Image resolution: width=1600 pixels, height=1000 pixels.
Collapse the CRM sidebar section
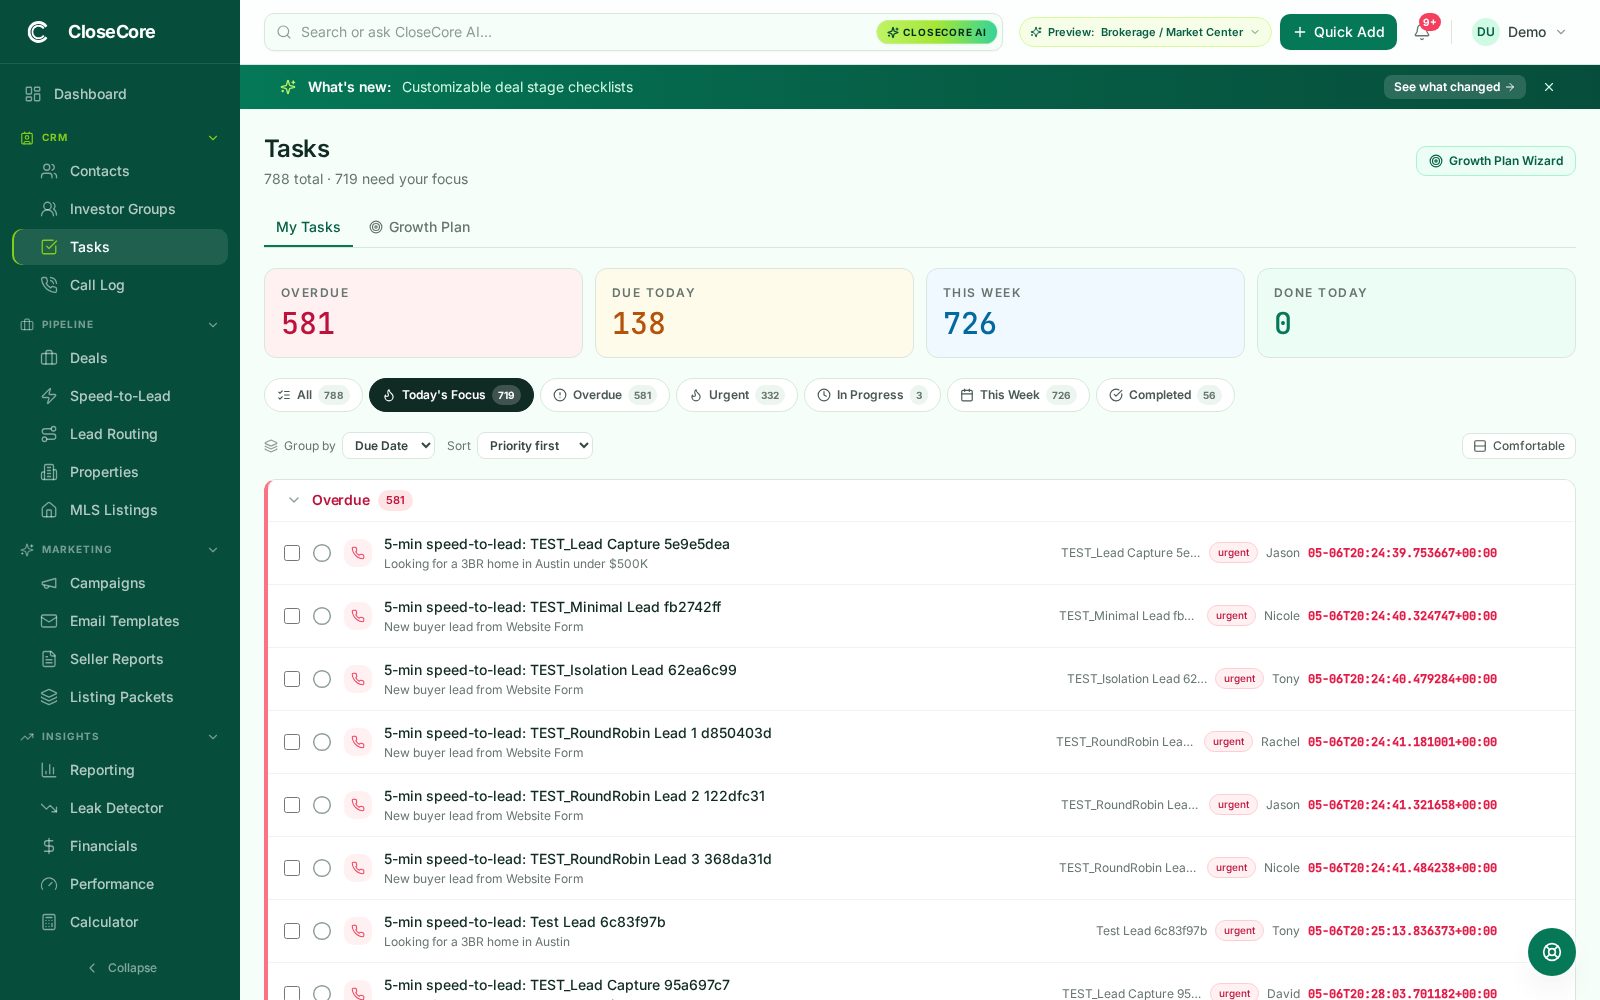click(212, 138)
